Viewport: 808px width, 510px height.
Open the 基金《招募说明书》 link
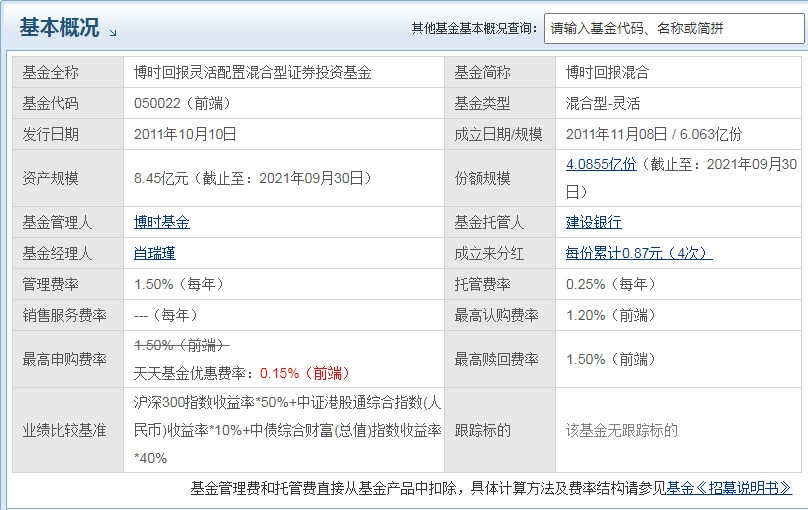729,487
